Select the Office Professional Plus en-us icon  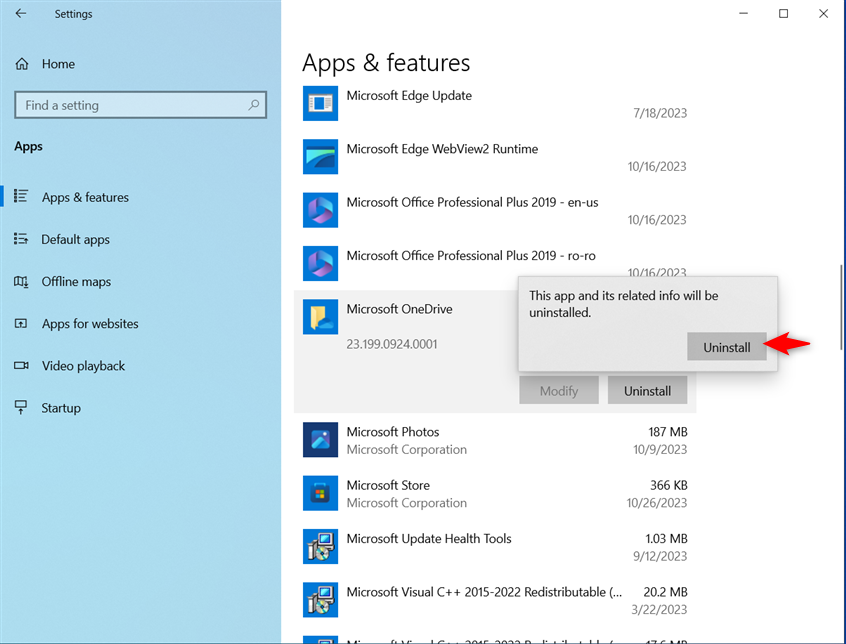tap(320, 210)
